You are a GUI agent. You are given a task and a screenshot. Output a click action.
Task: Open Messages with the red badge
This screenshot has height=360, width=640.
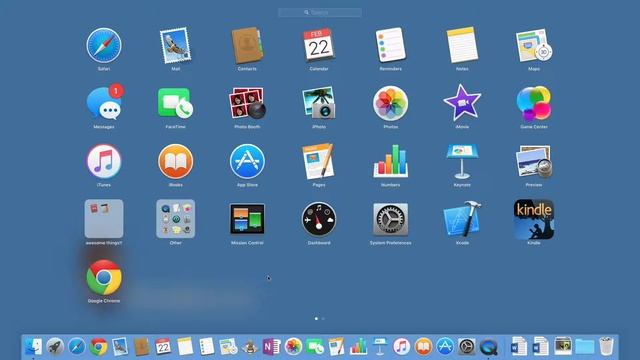pyautogui.click(x=104, y=103)
